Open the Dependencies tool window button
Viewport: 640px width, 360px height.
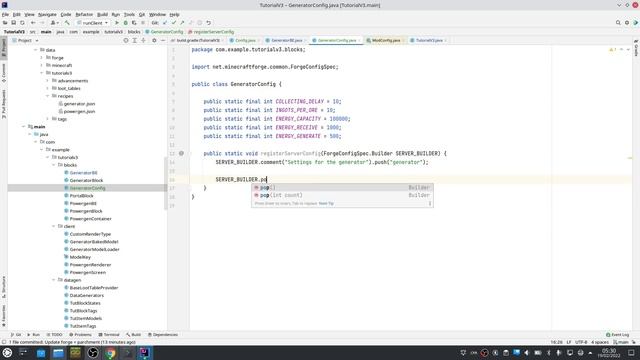point(162,335)
